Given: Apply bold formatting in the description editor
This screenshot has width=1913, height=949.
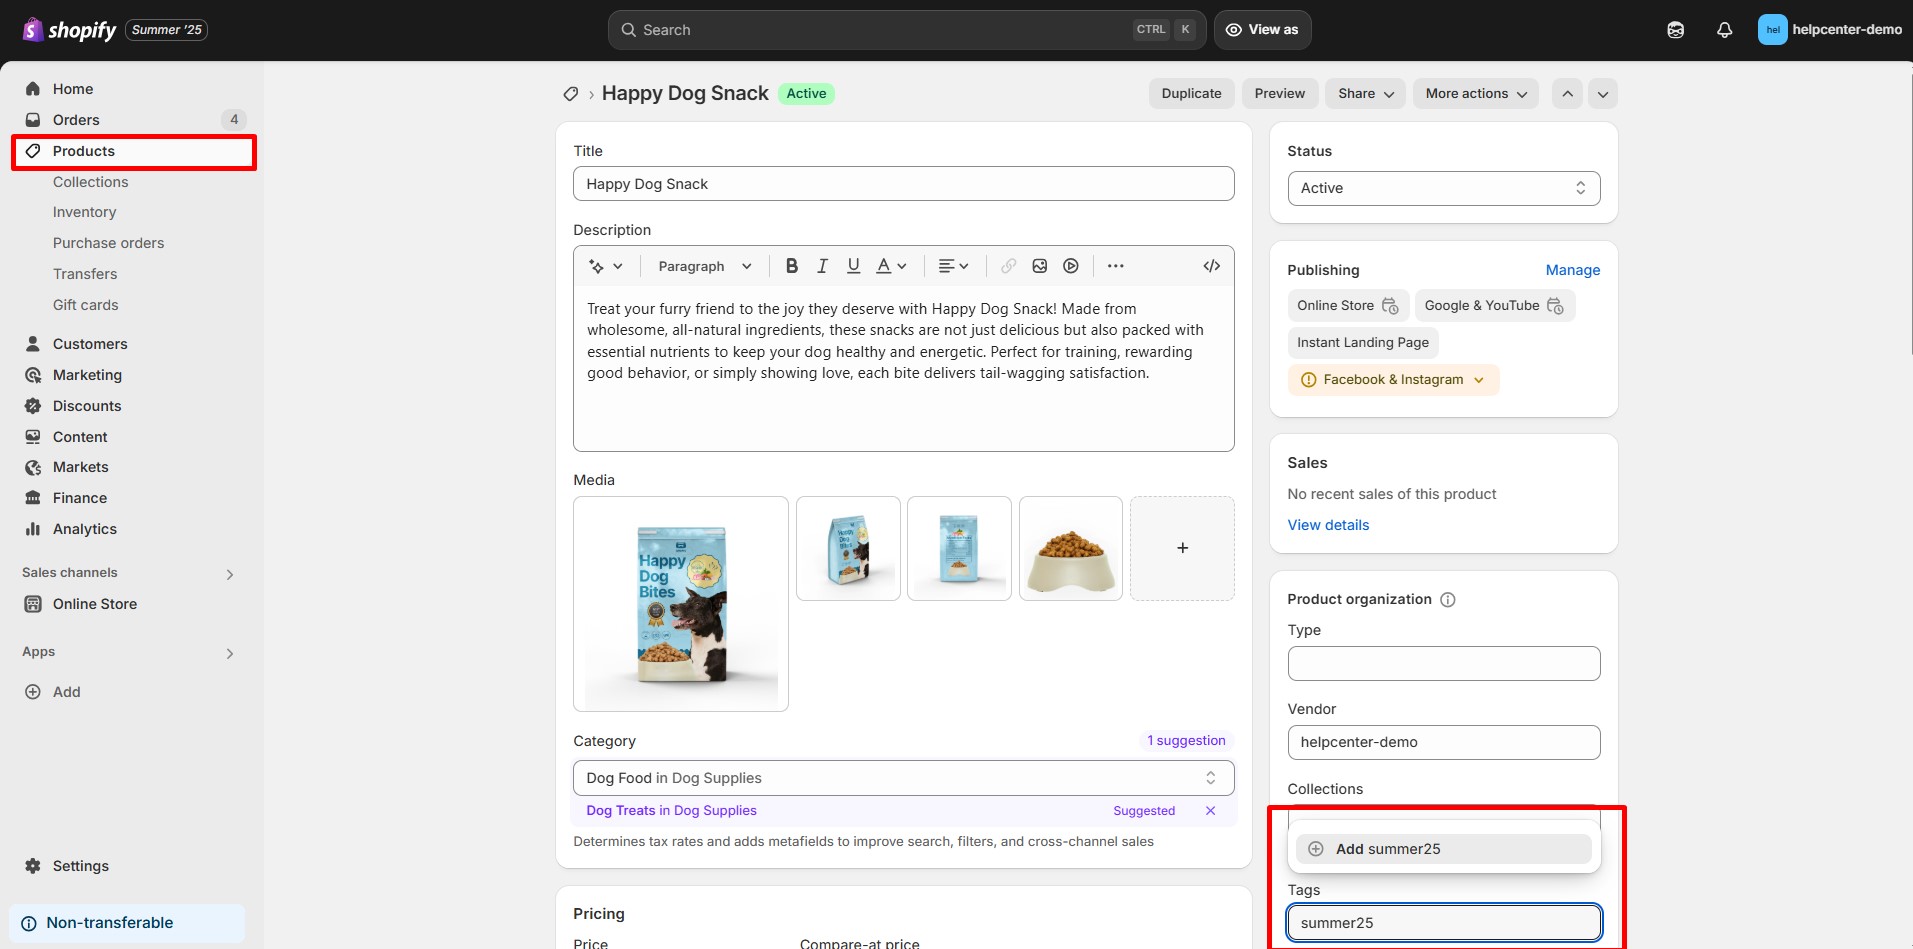Looking at the screenshot, I should click(x=791, y=266).
